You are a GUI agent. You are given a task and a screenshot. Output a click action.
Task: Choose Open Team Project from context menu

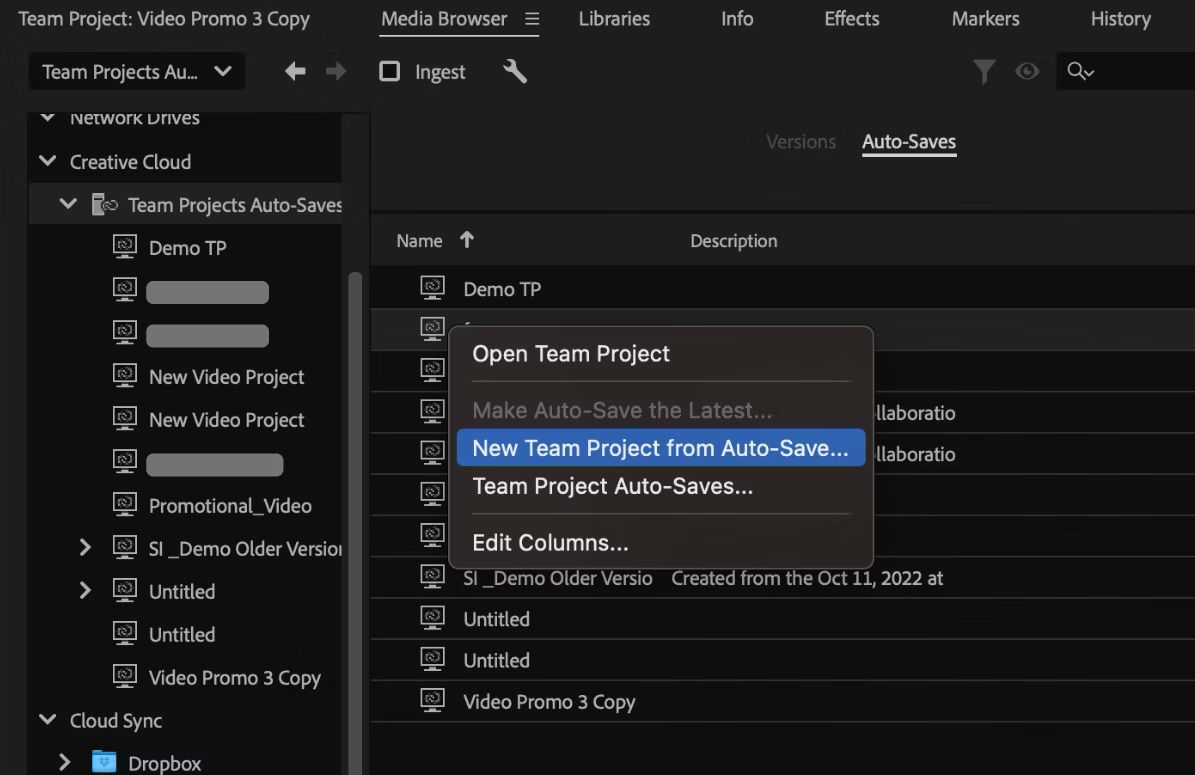[571, 353]
